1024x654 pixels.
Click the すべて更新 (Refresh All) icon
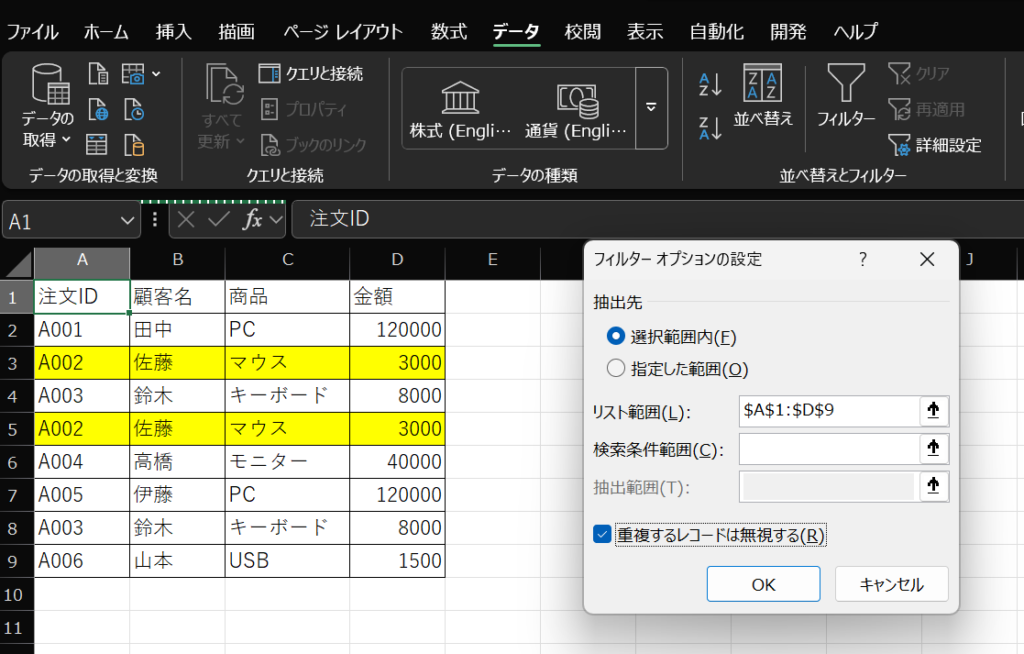[225, 85]
